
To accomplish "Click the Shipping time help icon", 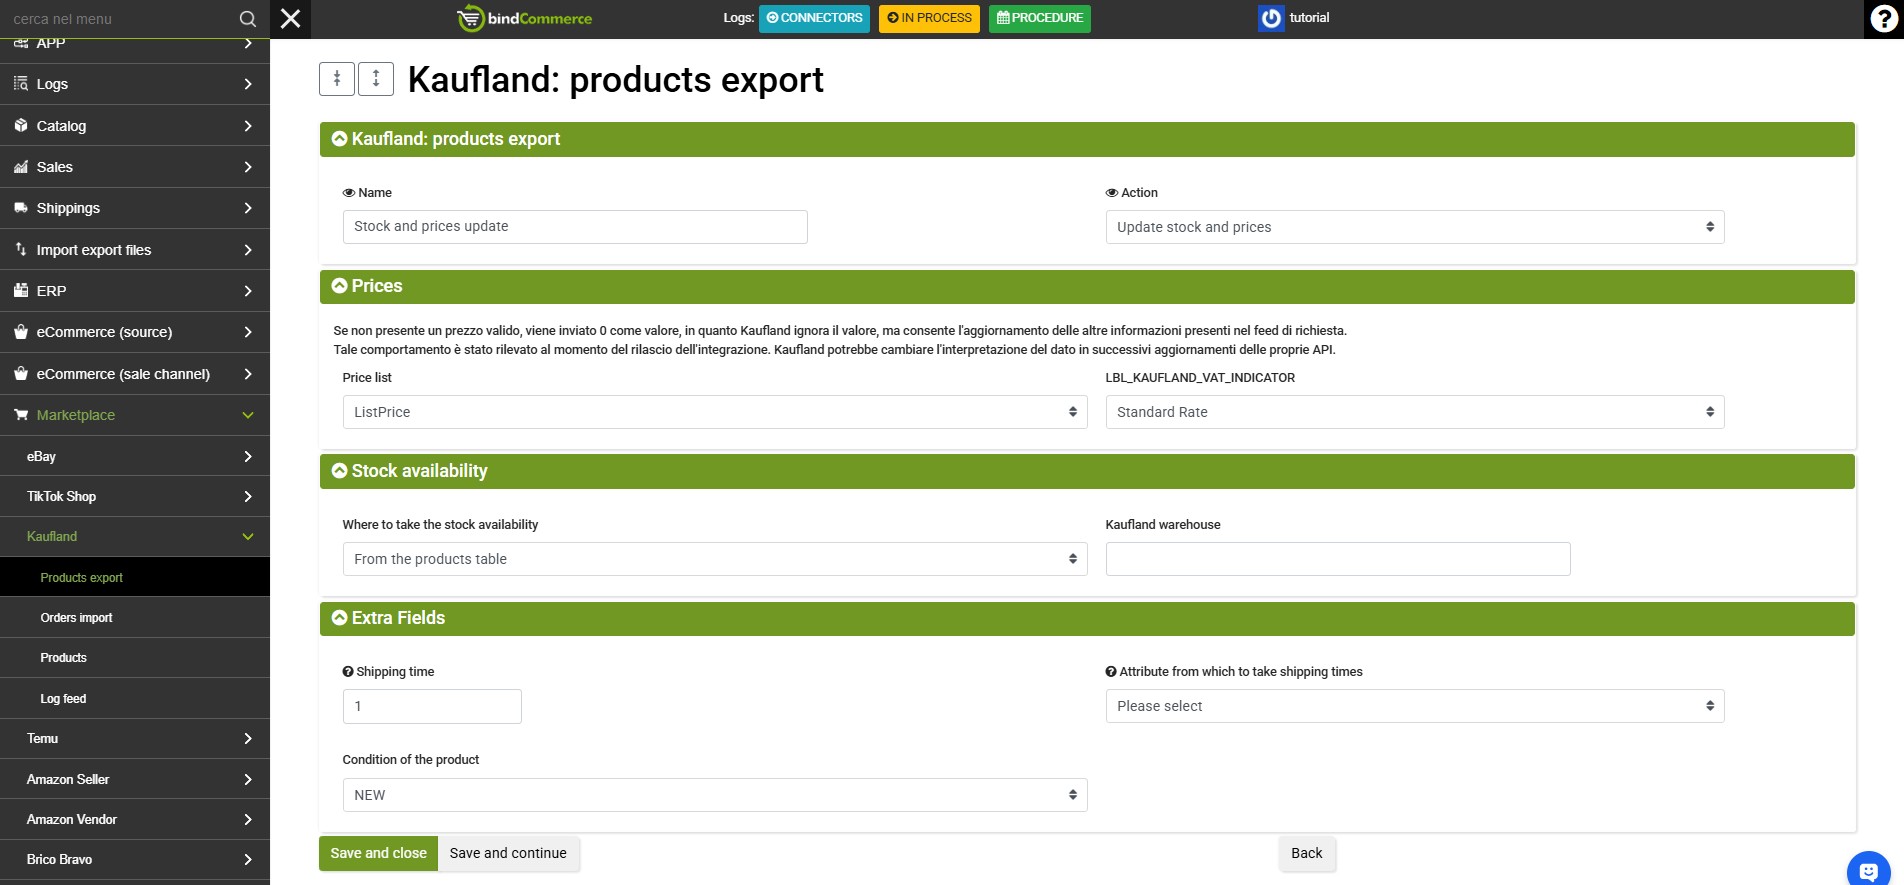I will click(x=348, y=672).
